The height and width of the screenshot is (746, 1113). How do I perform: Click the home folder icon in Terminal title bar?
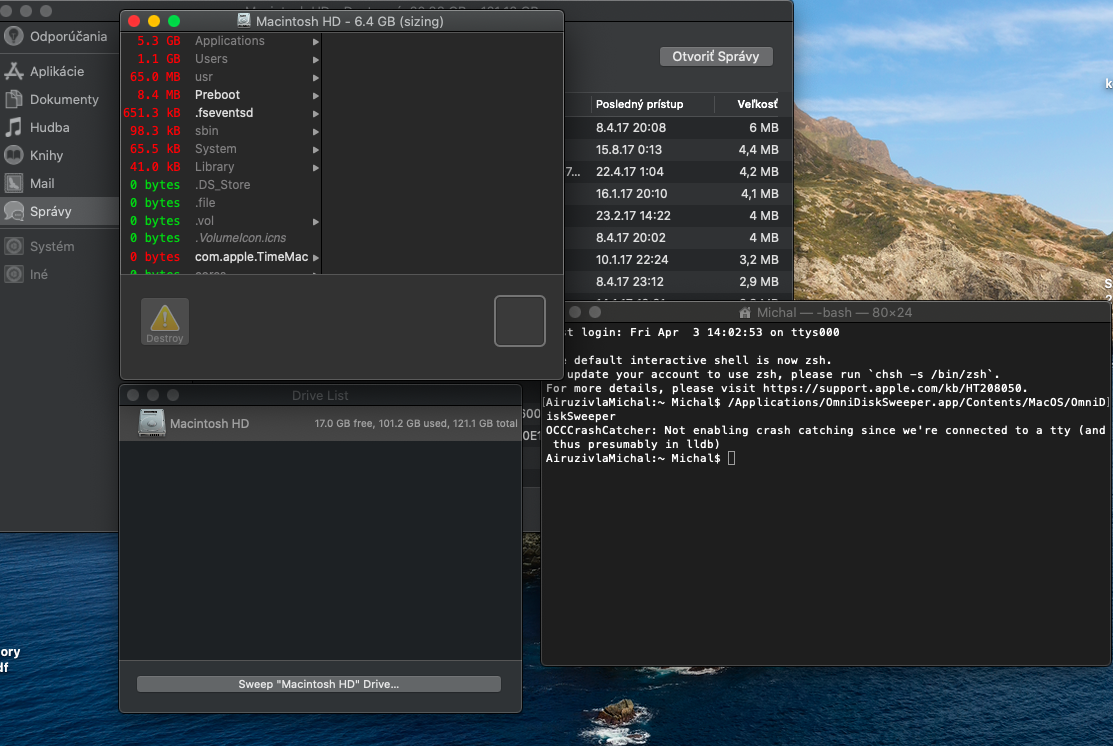(745, 312)
